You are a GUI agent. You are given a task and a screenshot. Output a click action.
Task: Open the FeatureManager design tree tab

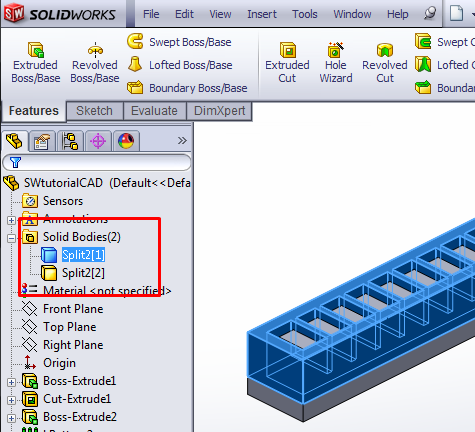[14, 141]
